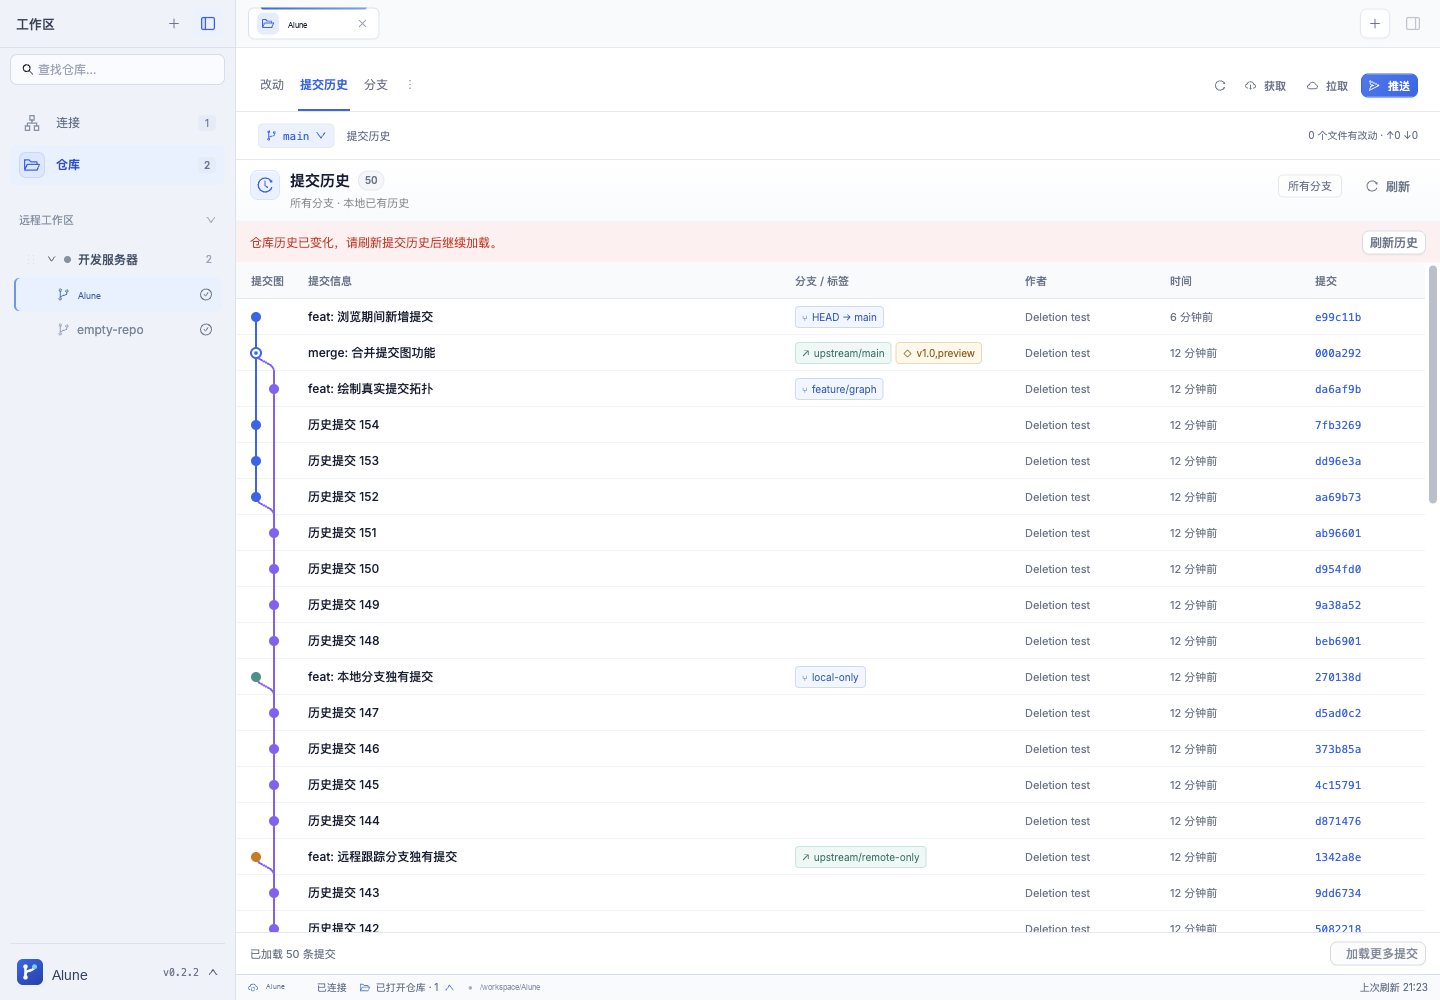Open the empty-repo tree item

(x=120, y=330)
